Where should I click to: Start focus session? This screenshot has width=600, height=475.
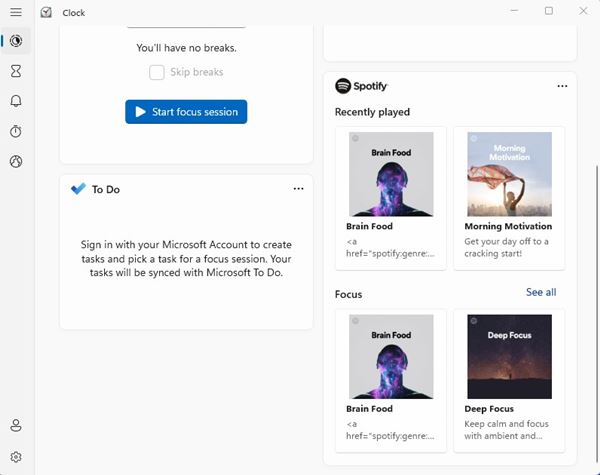point(186,112)
